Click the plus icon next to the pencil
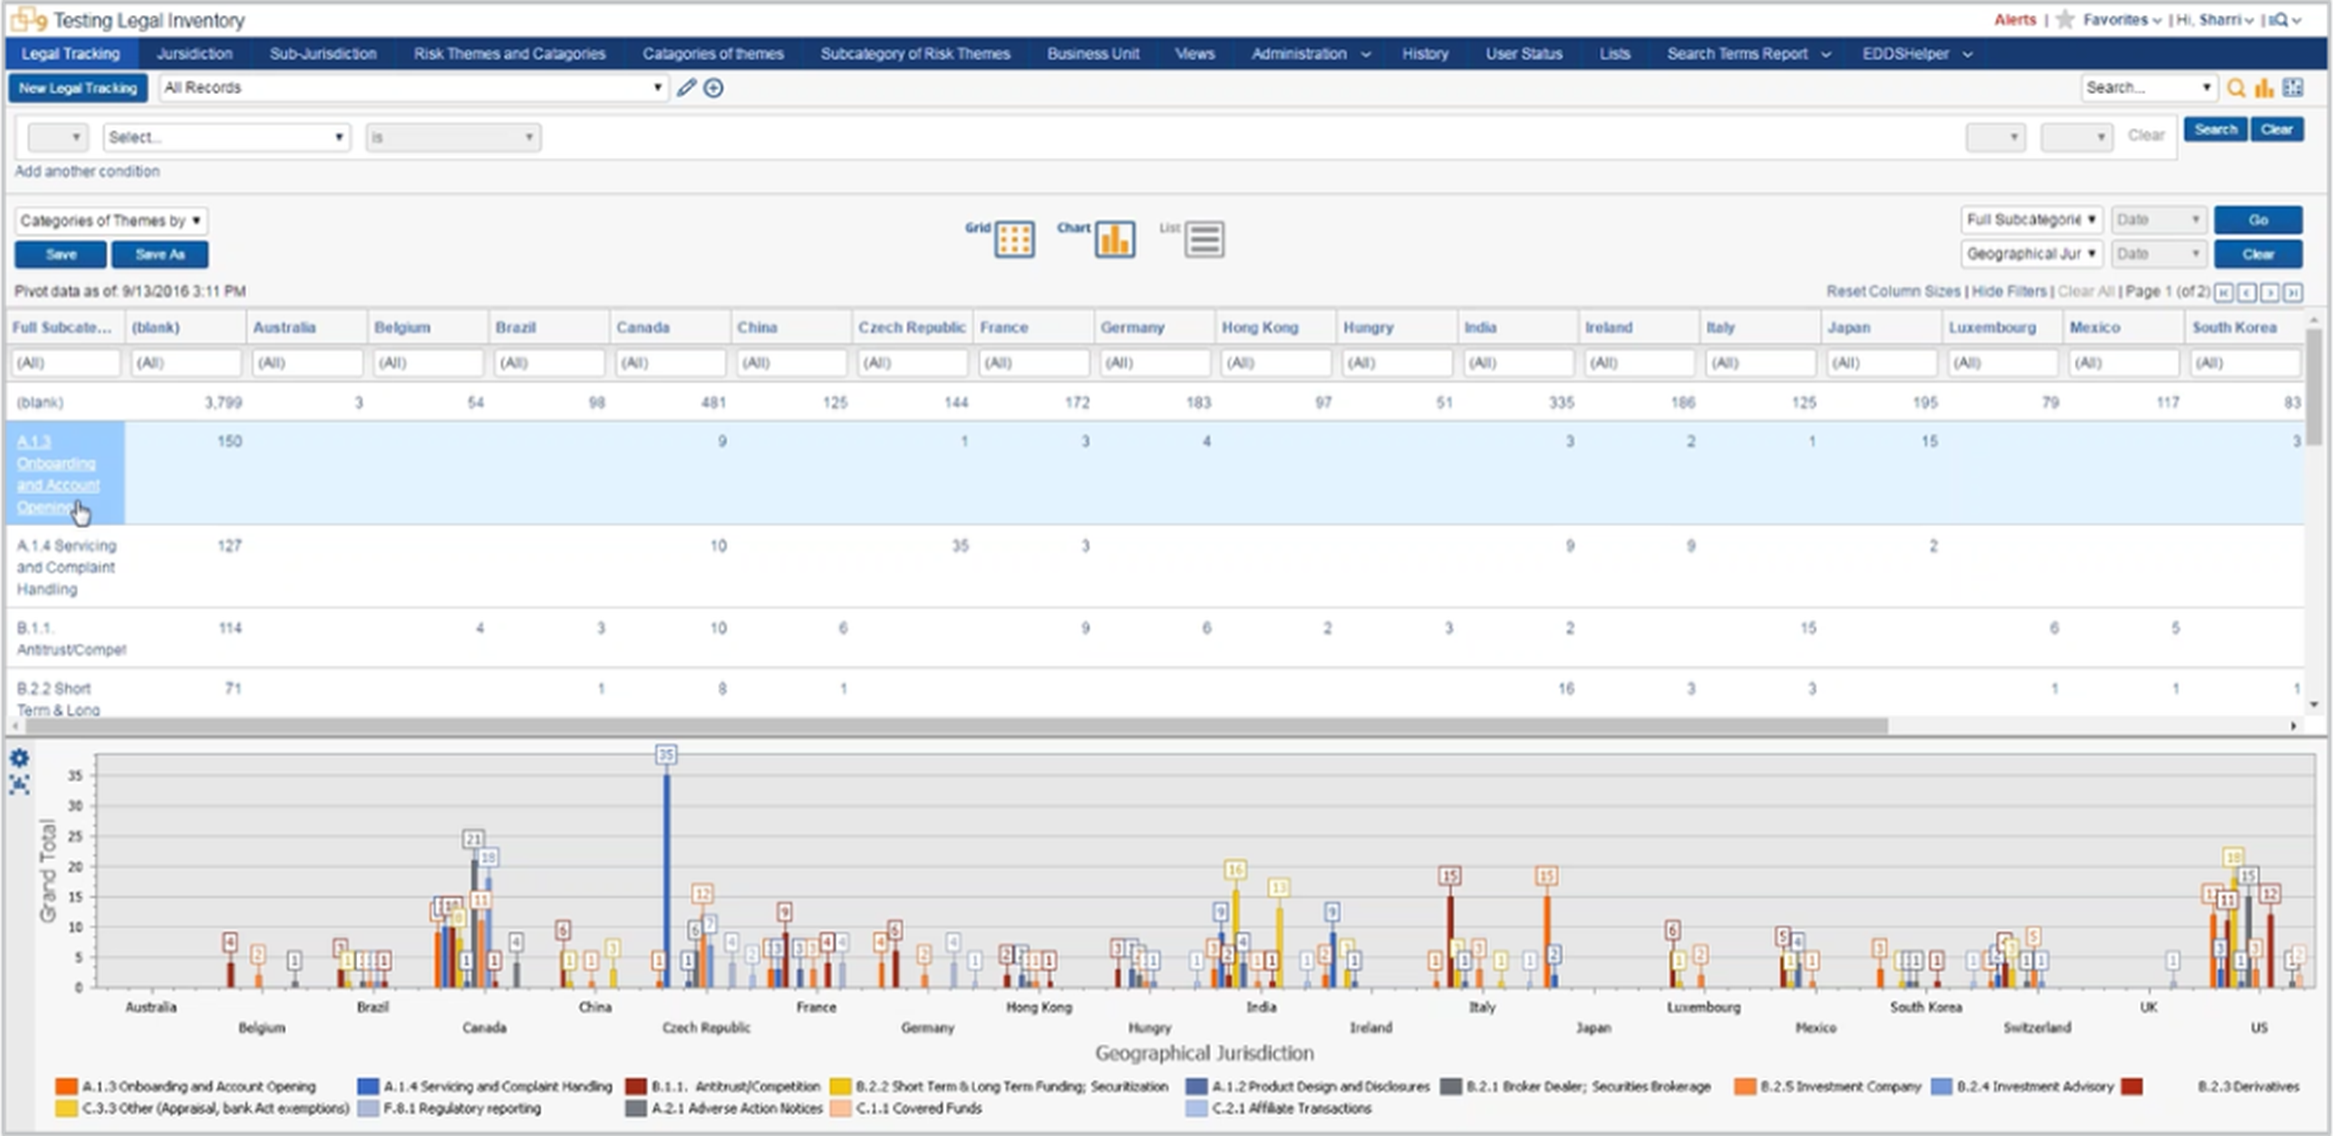 [x=713, y=88]
